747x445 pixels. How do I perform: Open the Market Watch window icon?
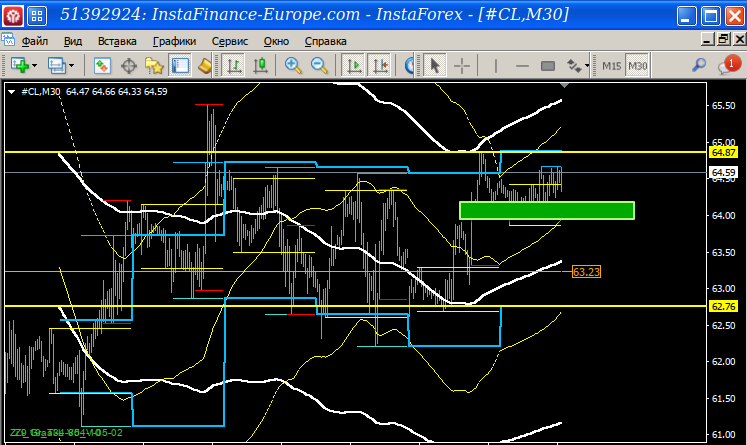102,65
